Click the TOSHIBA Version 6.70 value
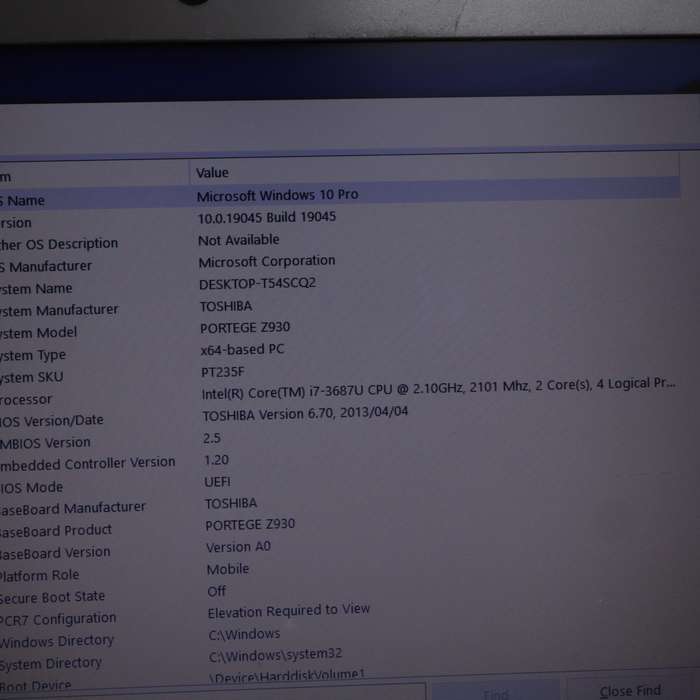This screenshot has width=700, height=700. point(305,413)
